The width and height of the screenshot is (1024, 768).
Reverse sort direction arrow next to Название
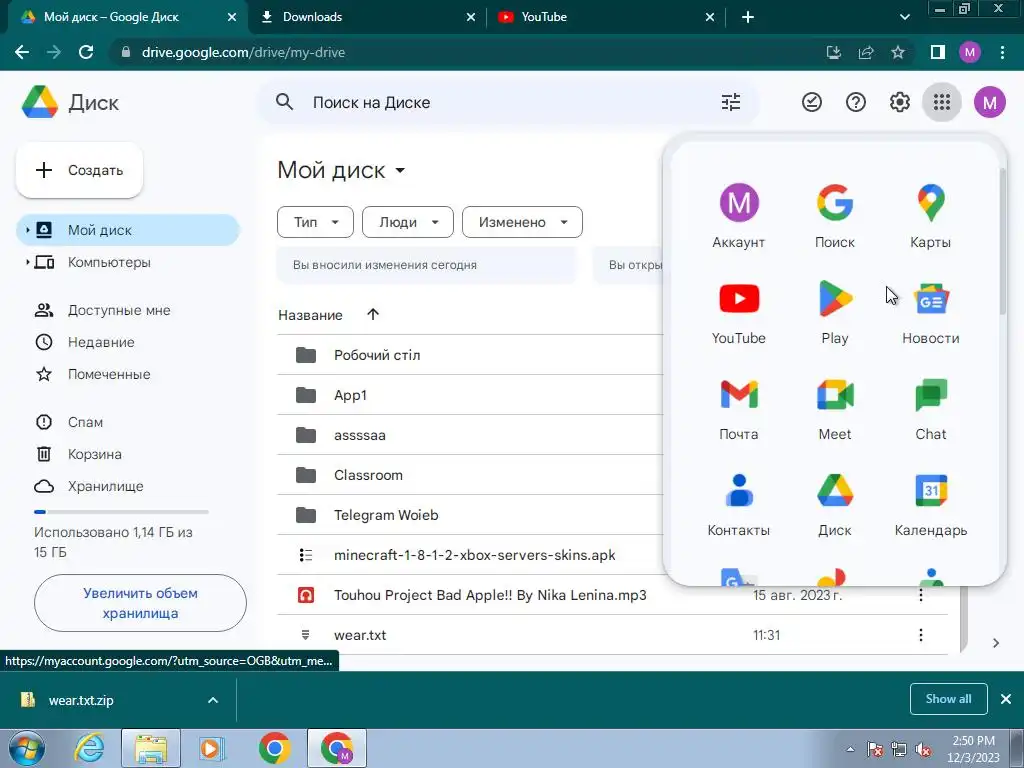[373, 315]
